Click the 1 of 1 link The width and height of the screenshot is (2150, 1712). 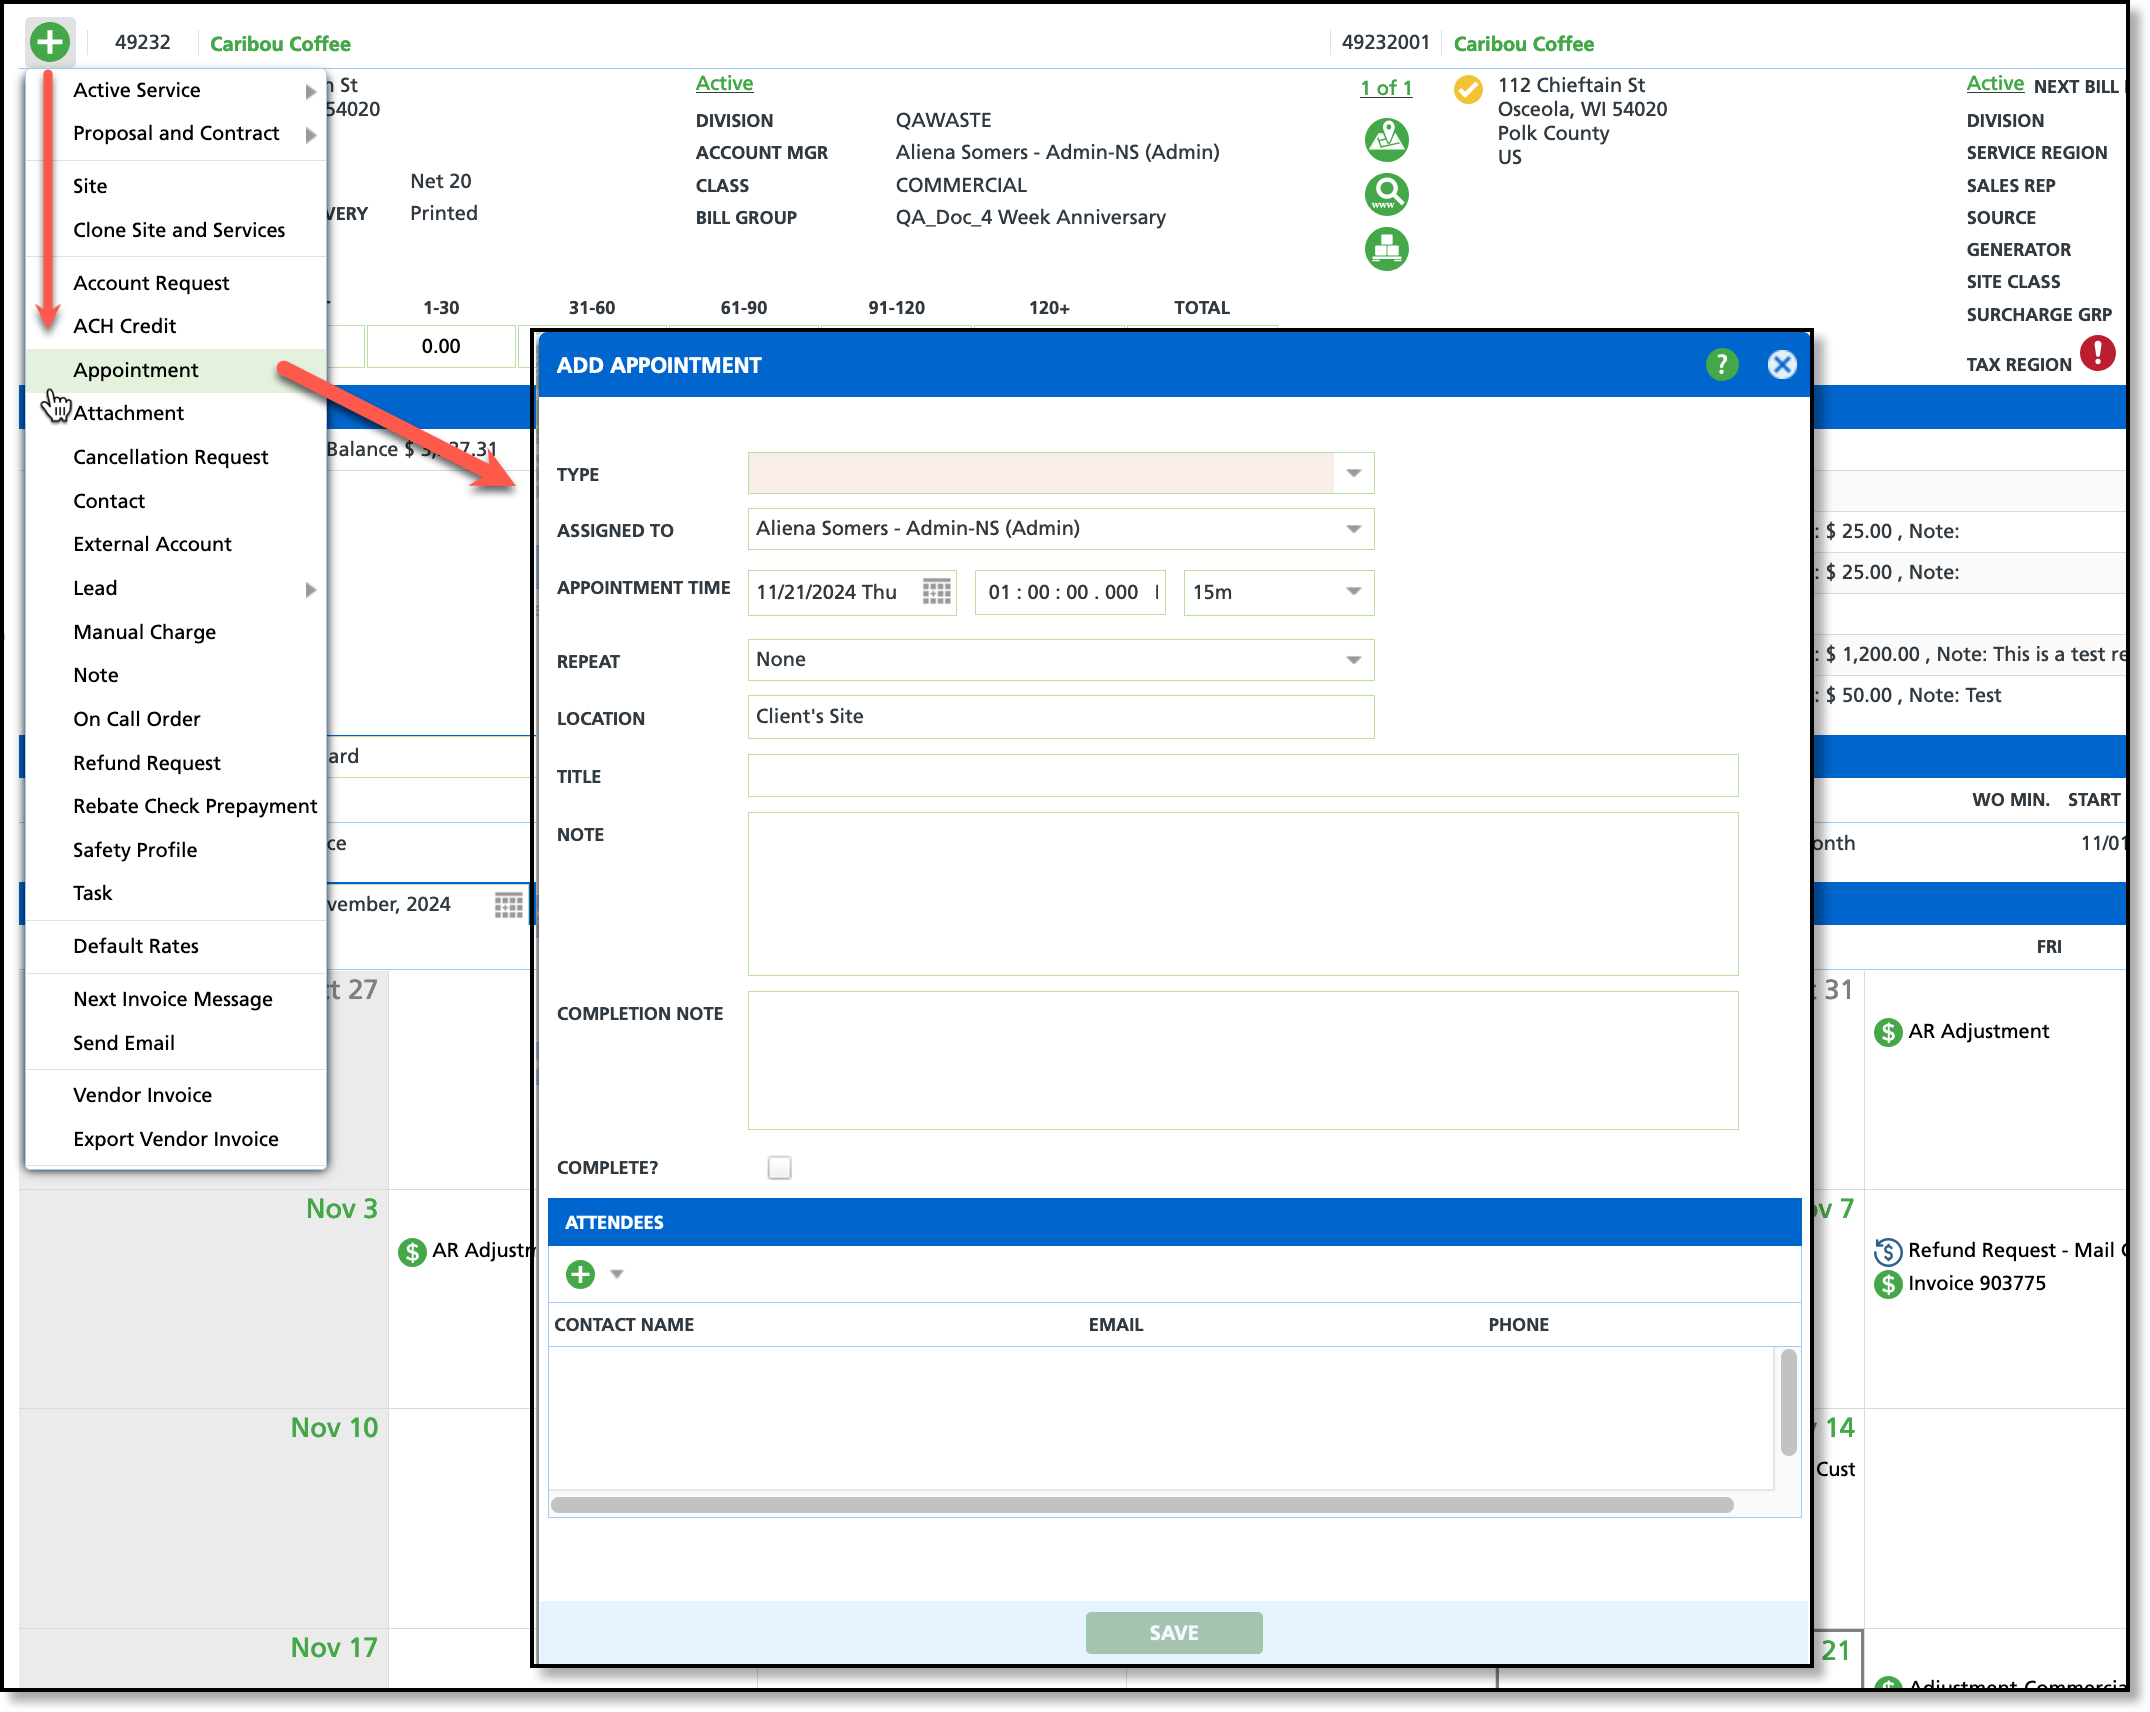point(1385,88)
